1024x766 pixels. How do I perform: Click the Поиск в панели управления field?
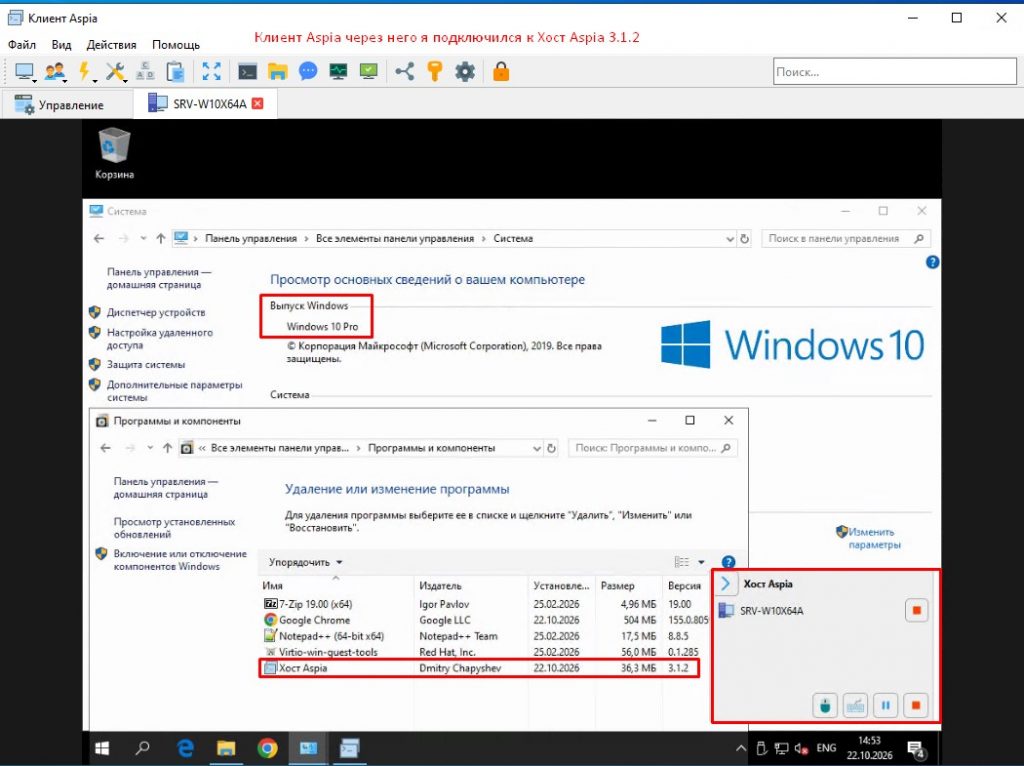click(846, 238)
